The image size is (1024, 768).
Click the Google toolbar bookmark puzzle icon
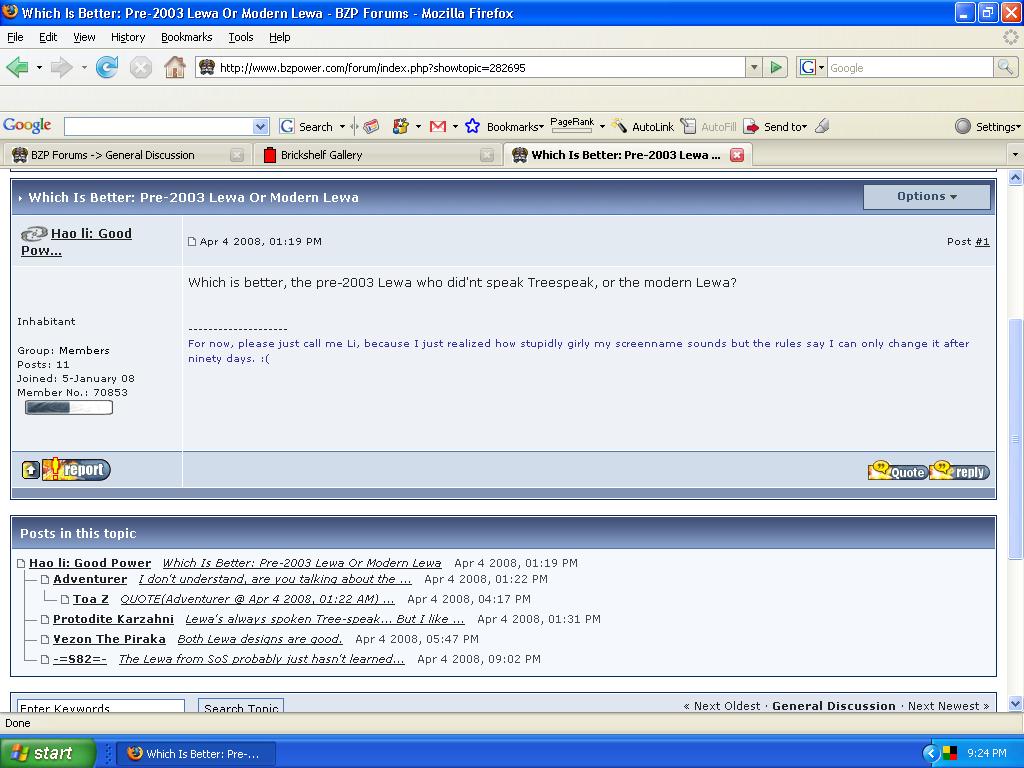coord(400,126)
